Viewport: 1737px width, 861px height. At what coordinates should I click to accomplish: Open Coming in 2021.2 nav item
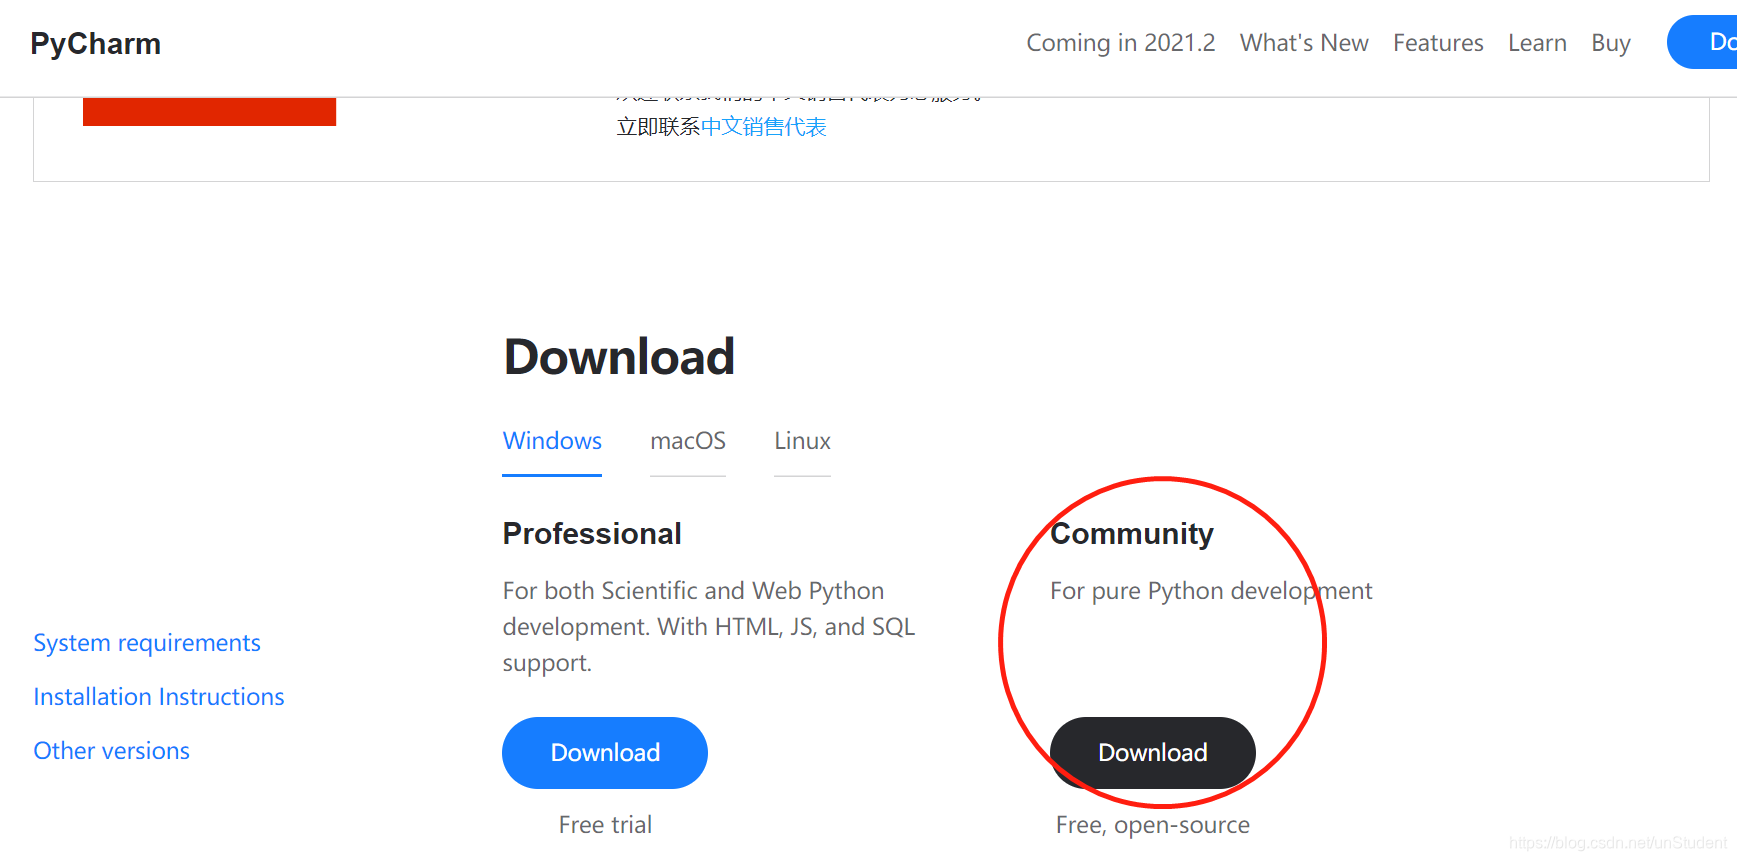click(1120, 43)
